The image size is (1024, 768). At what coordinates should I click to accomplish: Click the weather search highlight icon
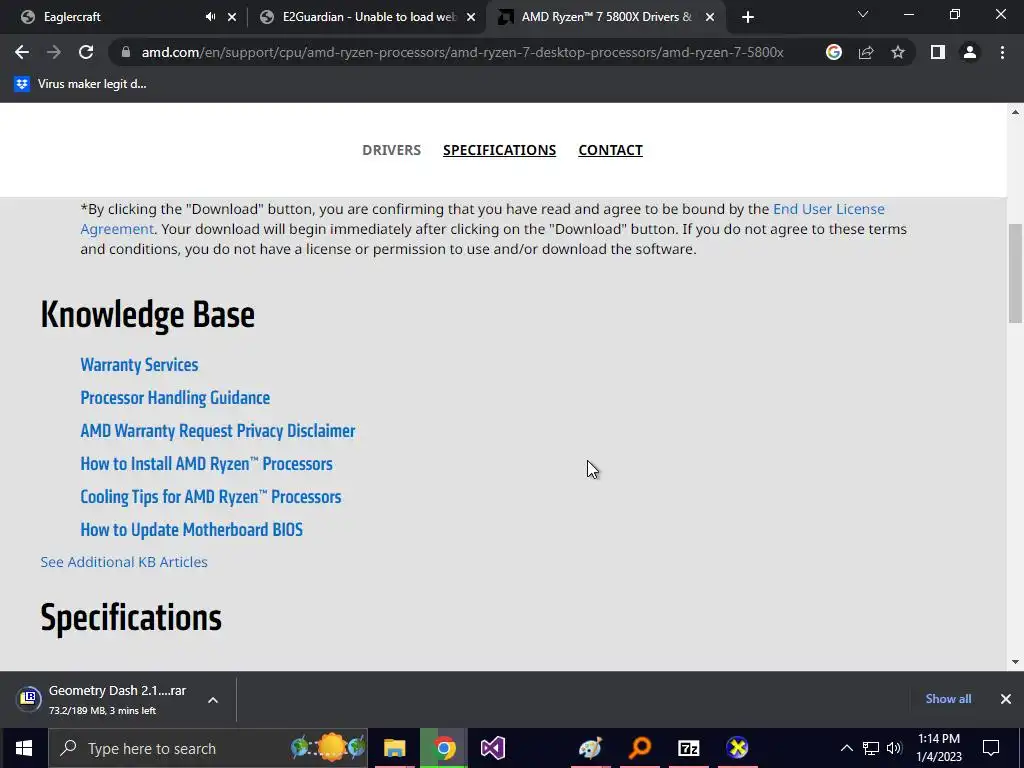[328, 747]
